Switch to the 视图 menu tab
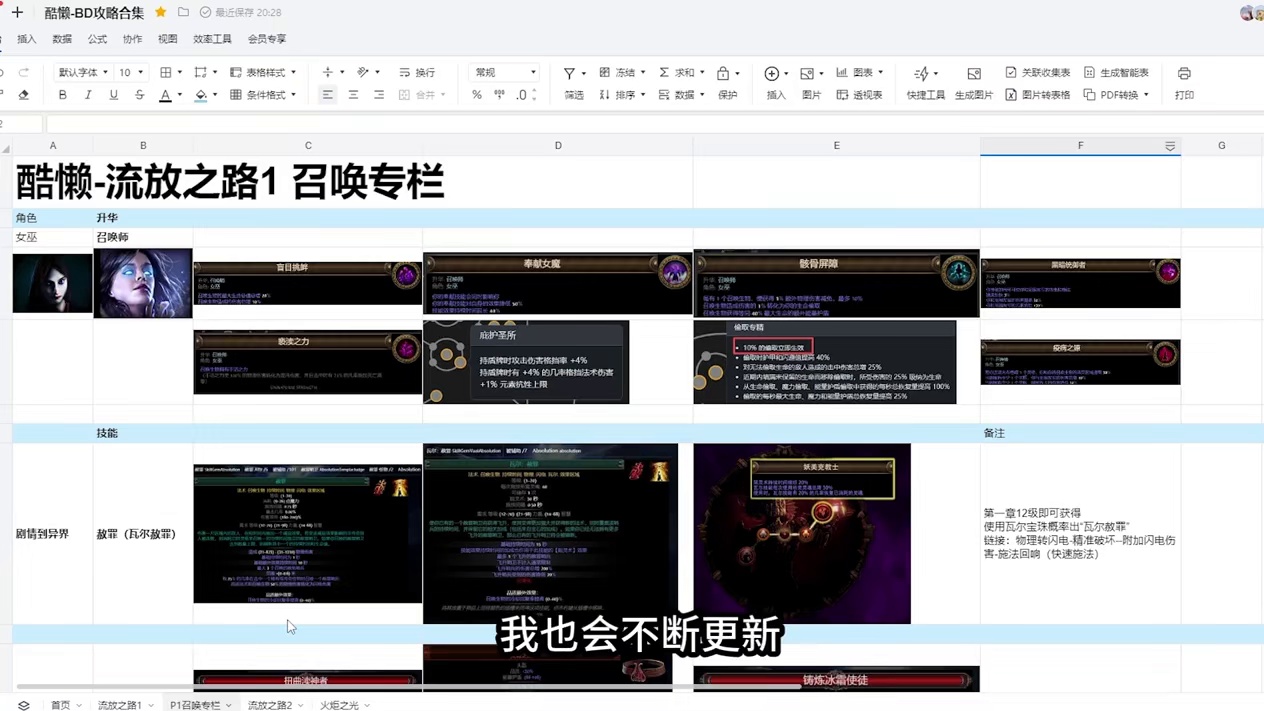 pyautogui.click(x=169, y=38)
